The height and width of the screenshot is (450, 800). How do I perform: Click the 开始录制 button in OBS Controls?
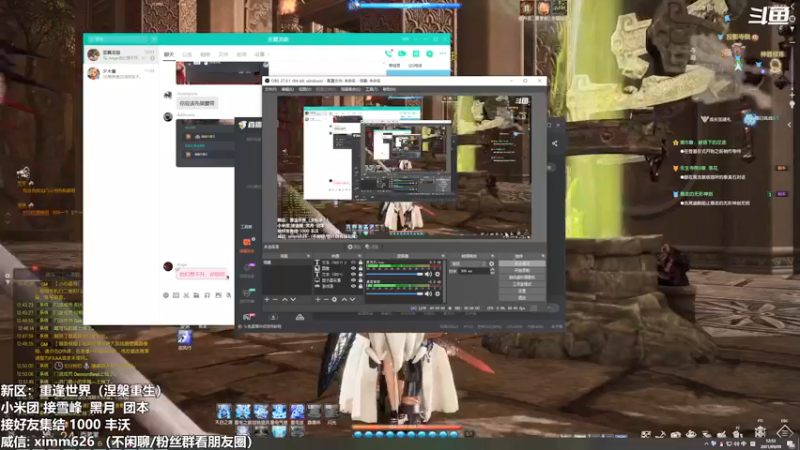[x=522, y=270]
